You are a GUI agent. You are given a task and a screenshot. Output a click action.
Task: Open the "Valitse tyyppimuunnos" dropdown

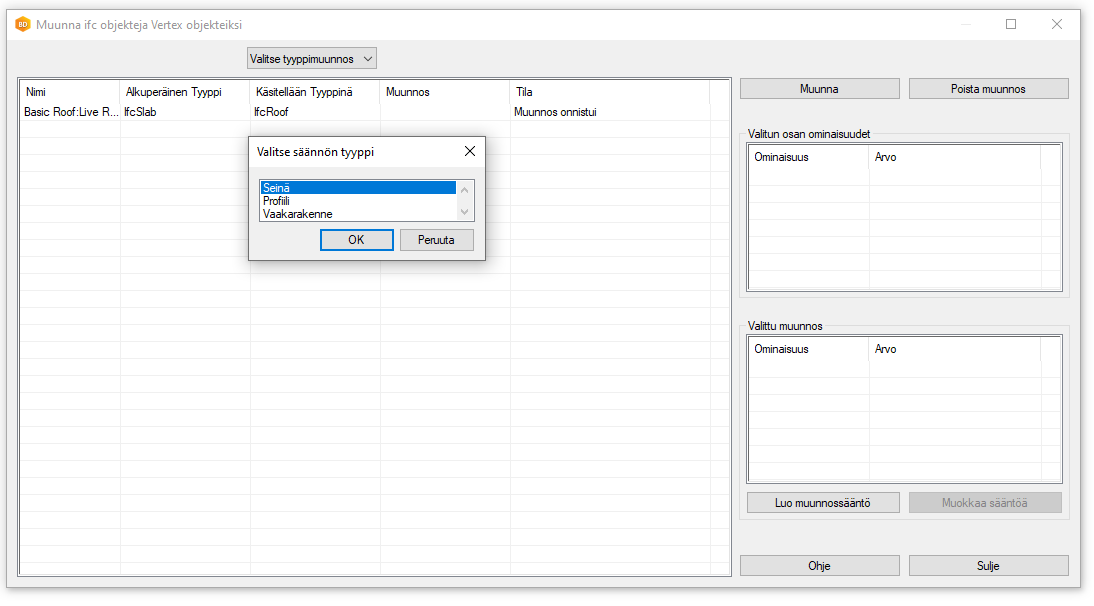[x=311, y=59]
